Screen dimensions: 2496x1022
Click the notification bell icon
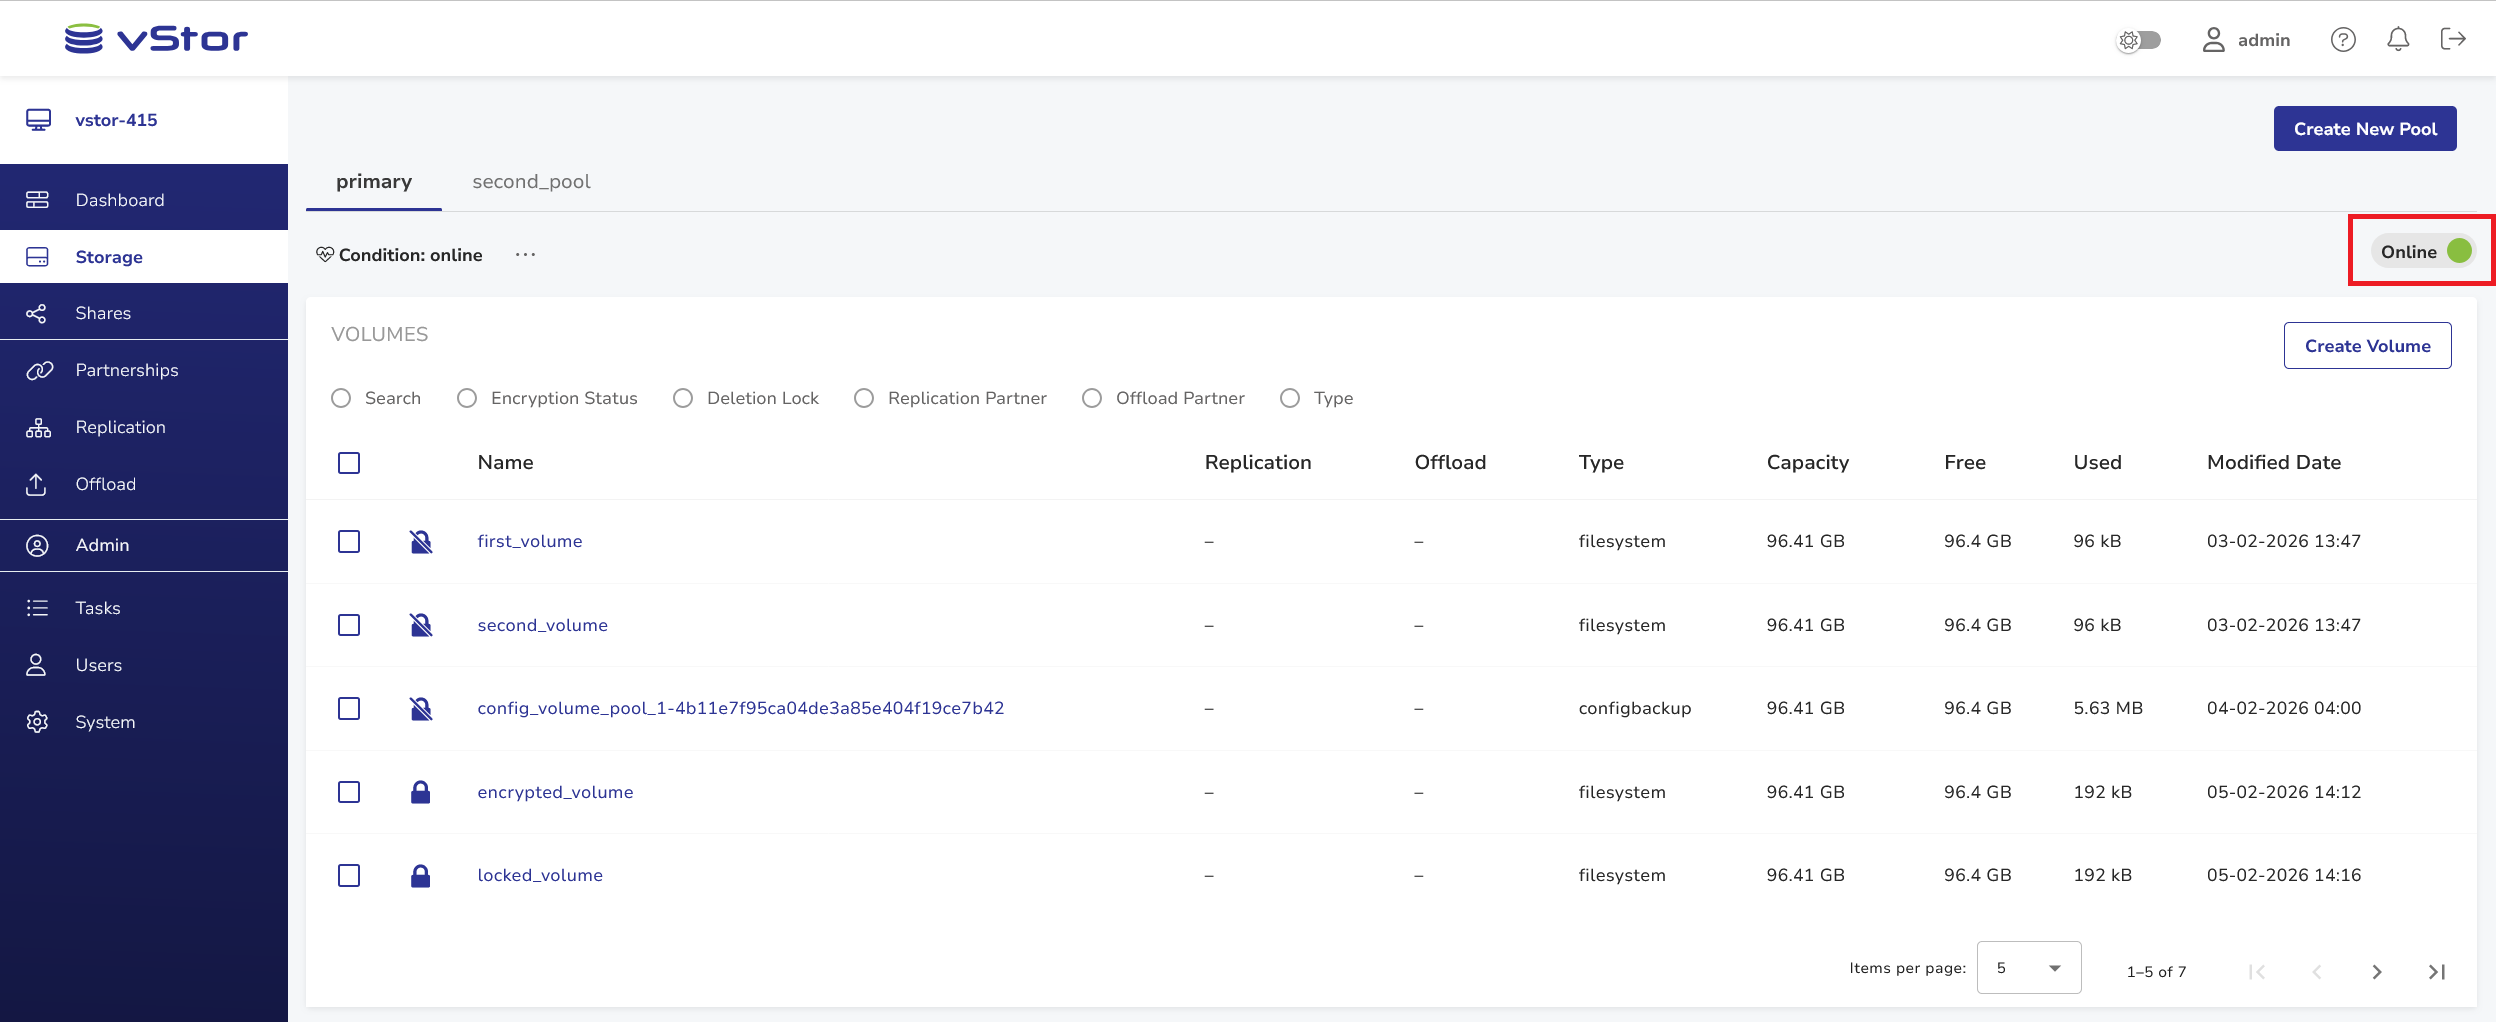pos(2397,39)
